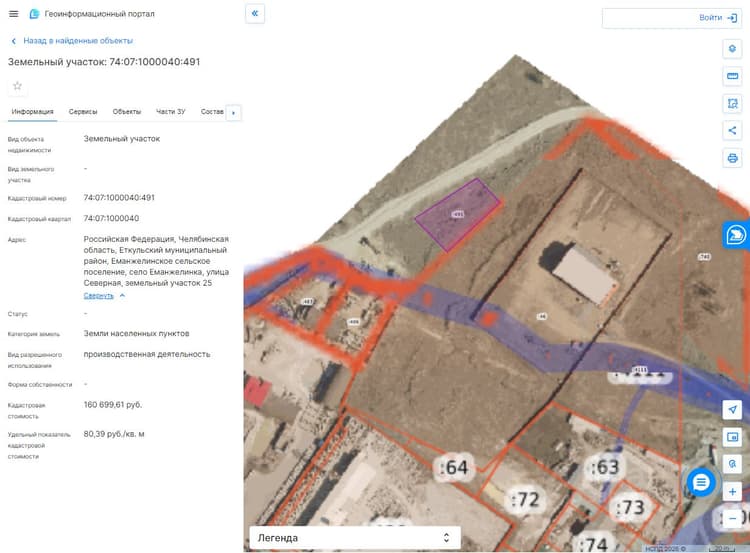Click the value 80,39 руб./кв. м
The image size is (750, 553).
click(x=114, y=434)
